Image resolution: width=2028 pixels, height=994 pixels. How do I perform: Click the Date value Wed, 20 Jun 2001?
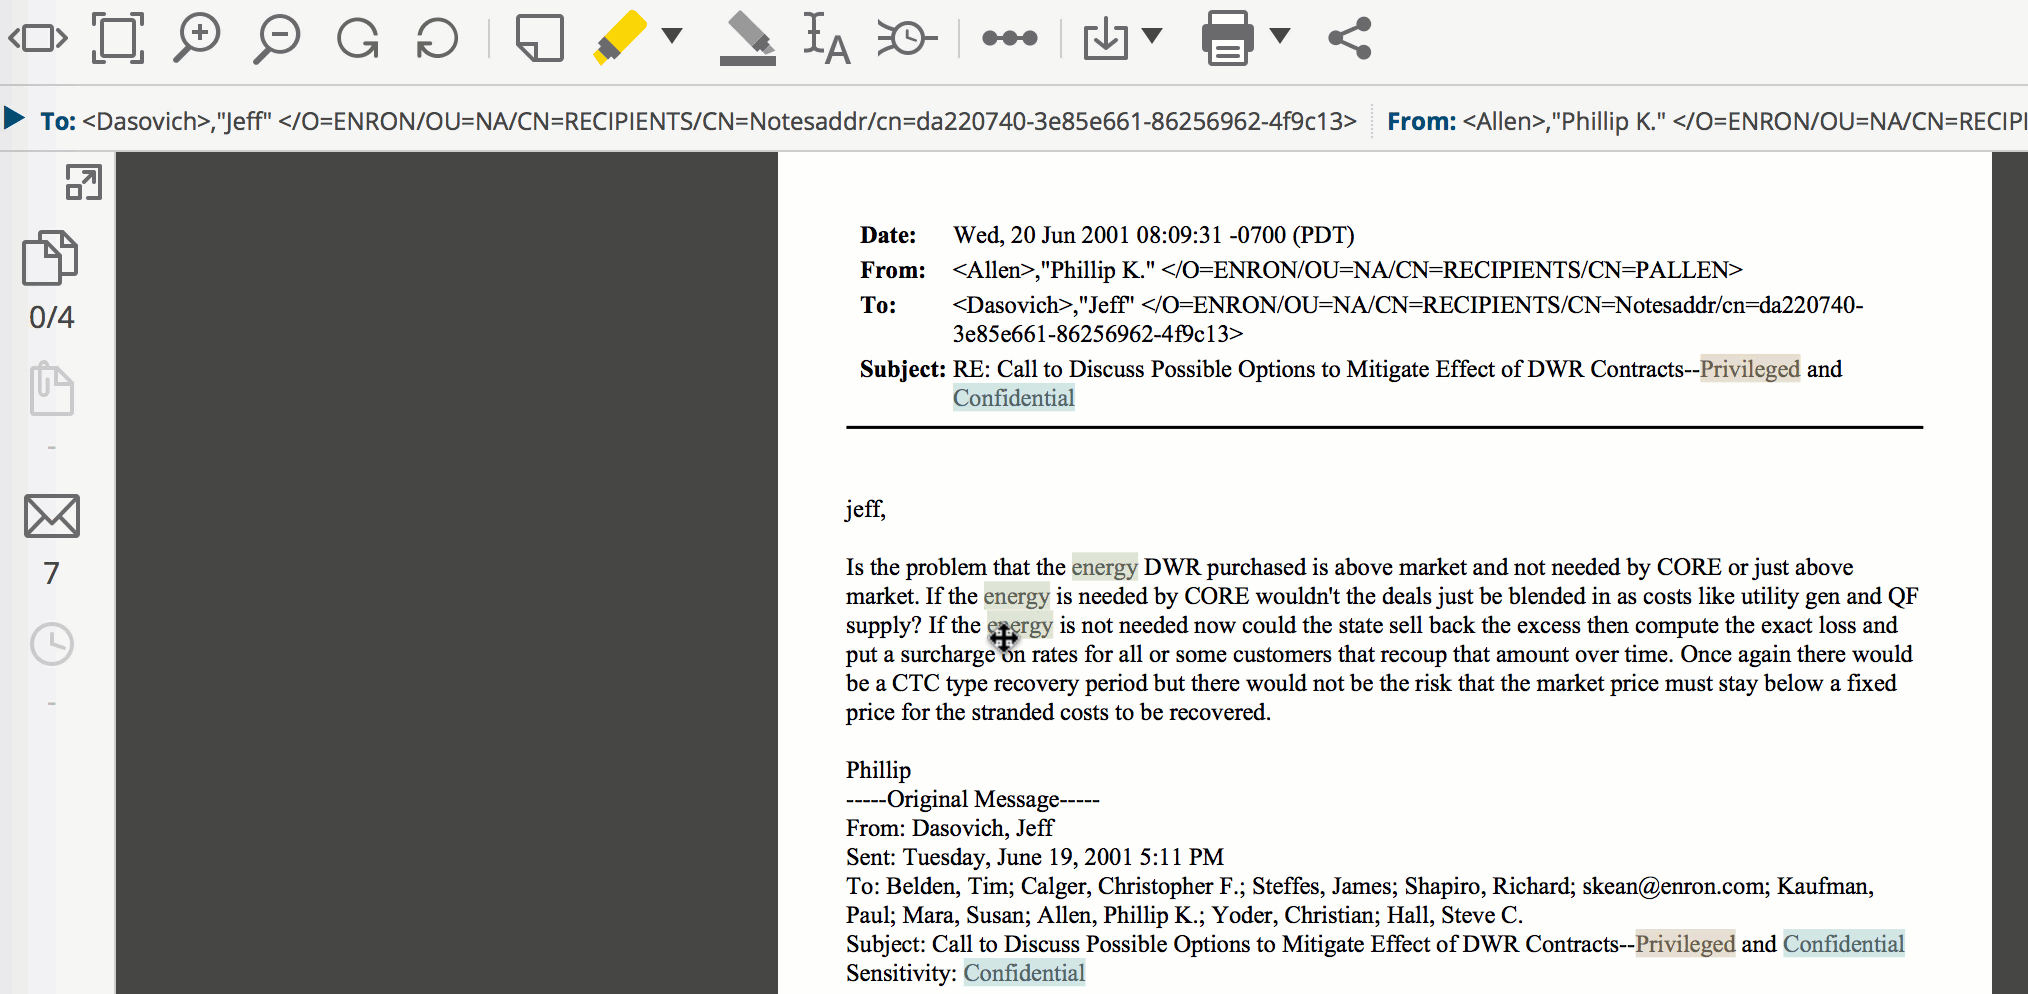pyautogui.click(x=1153, y=235)
